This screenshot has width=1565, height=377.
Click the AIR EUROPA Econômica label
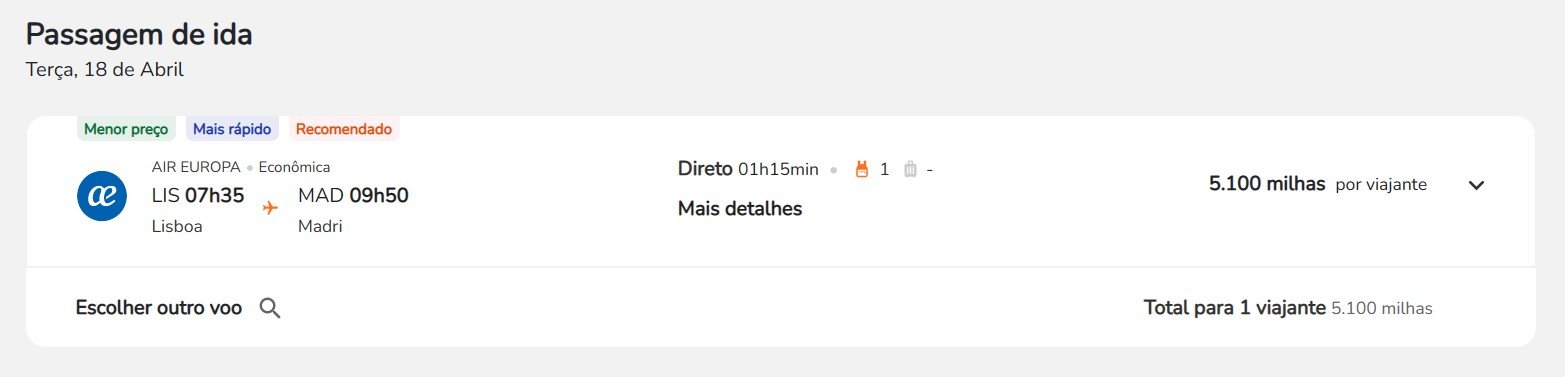(x=241, y=167)
